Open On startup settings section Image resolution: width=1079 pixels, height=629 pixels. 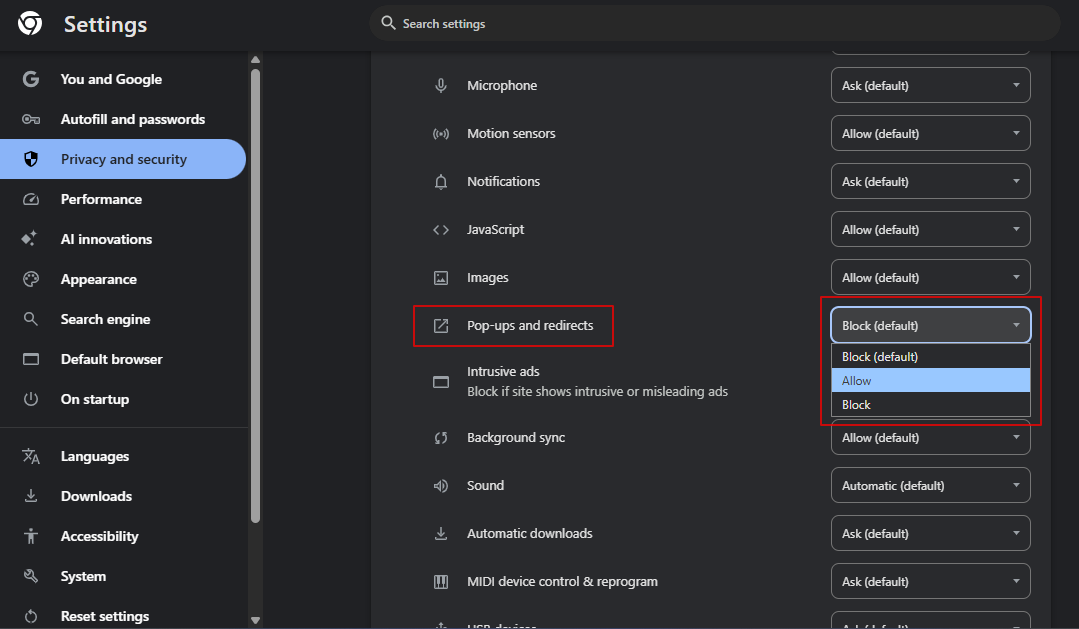click(122, 398)
